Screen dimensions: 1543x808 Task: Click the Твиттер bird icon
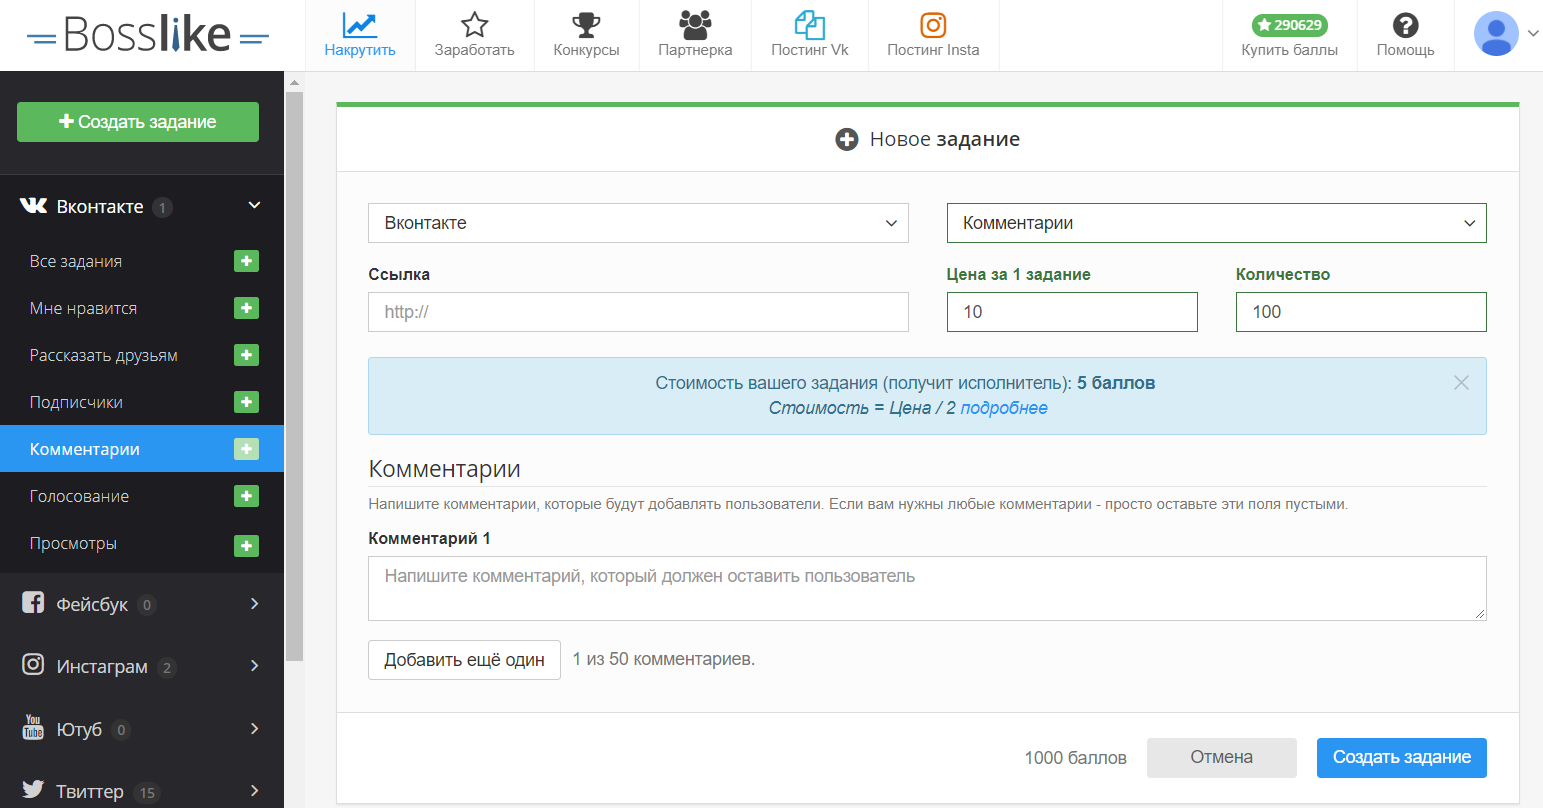[x=33, y=790]
